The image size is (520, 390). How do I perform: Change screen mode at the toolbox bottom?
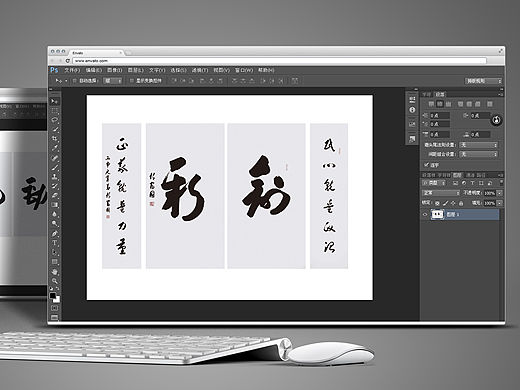coord(54,317)
